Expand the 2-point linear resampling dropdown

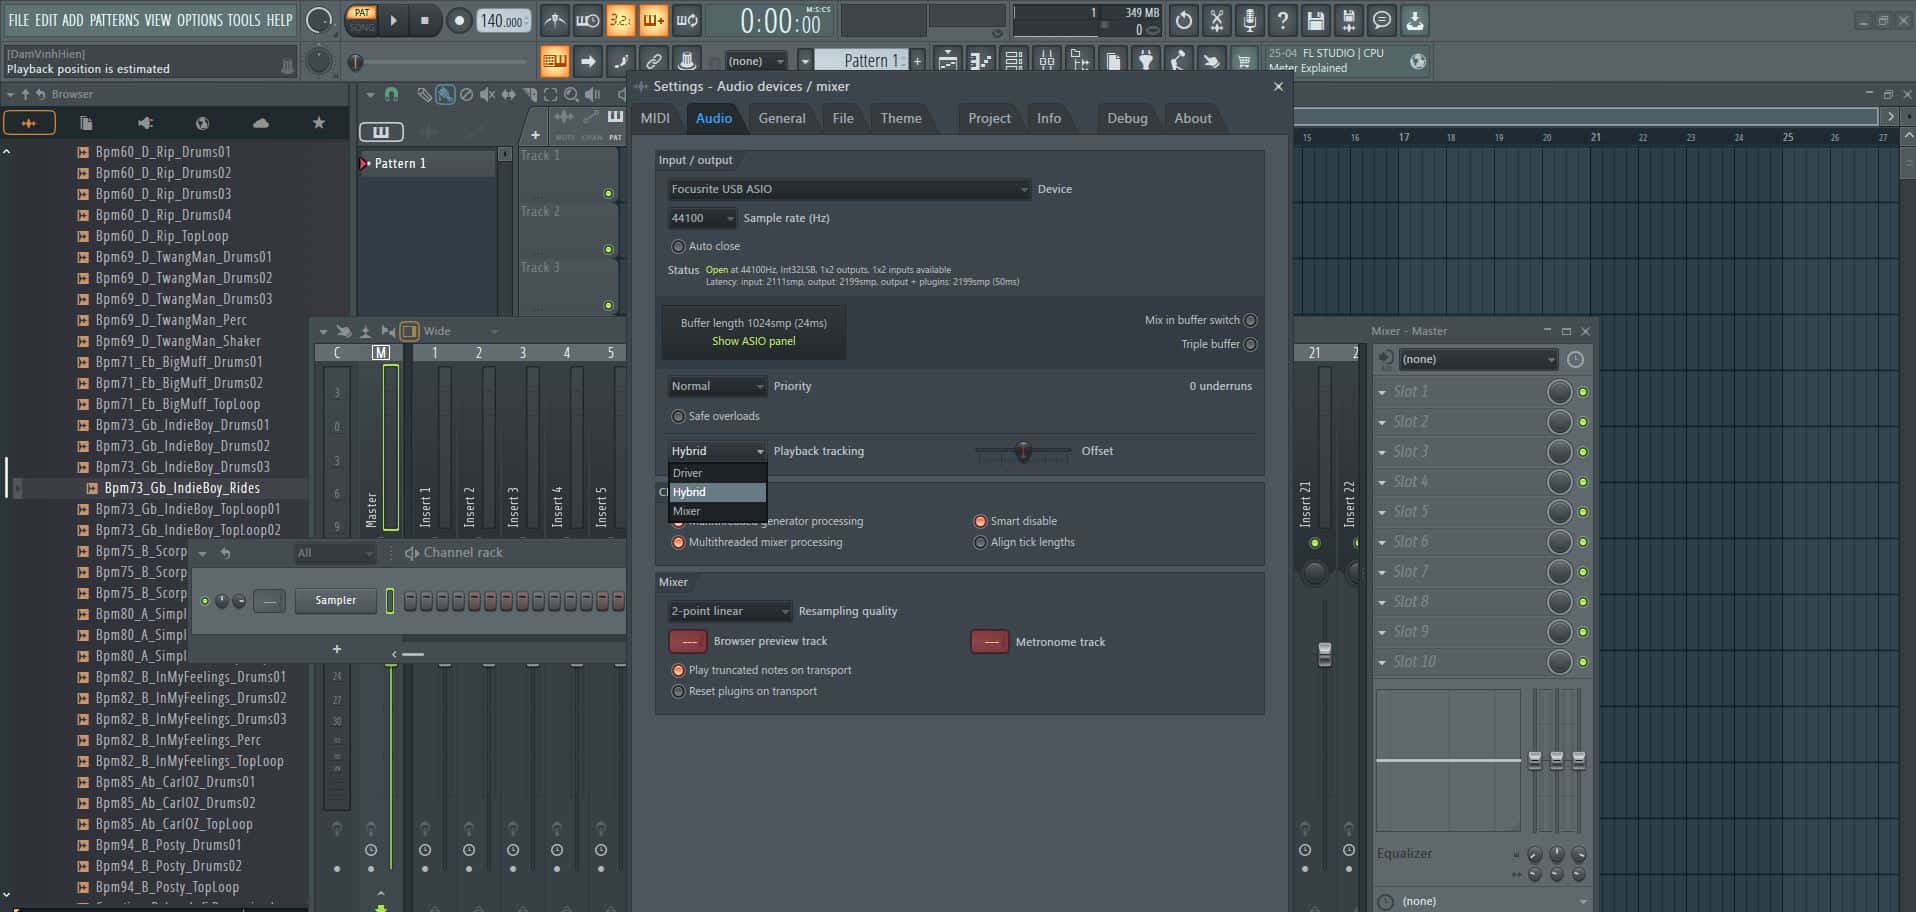(730, 611)
